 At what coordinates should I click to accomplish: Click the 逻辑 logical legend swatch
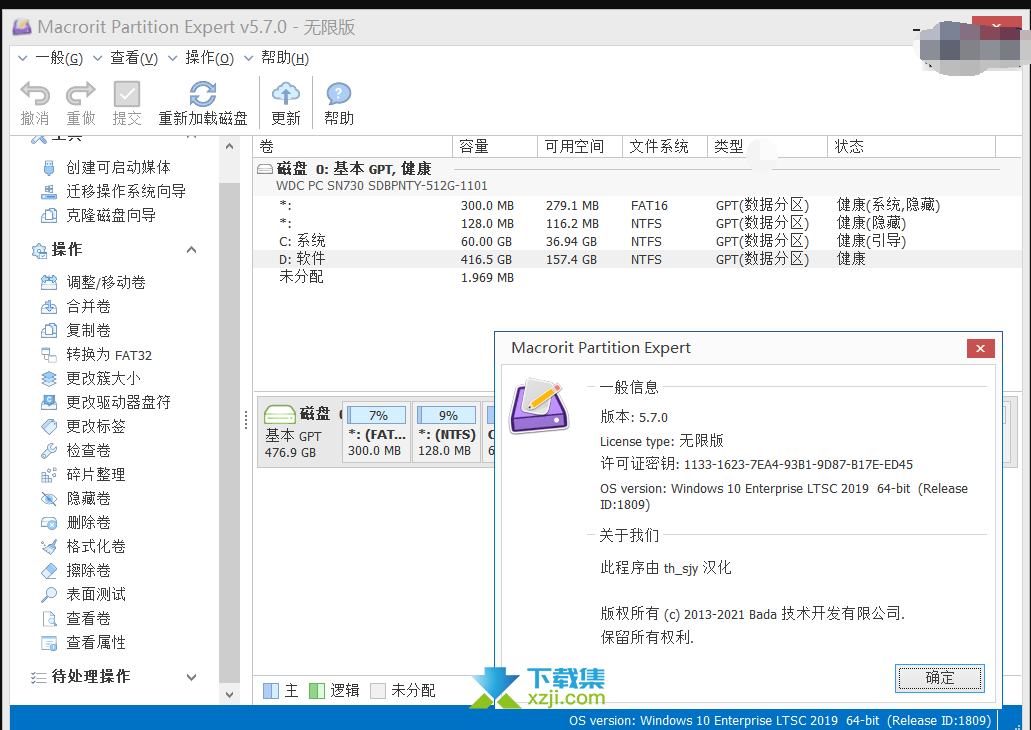pyautogui.click(x=316, y=691)
